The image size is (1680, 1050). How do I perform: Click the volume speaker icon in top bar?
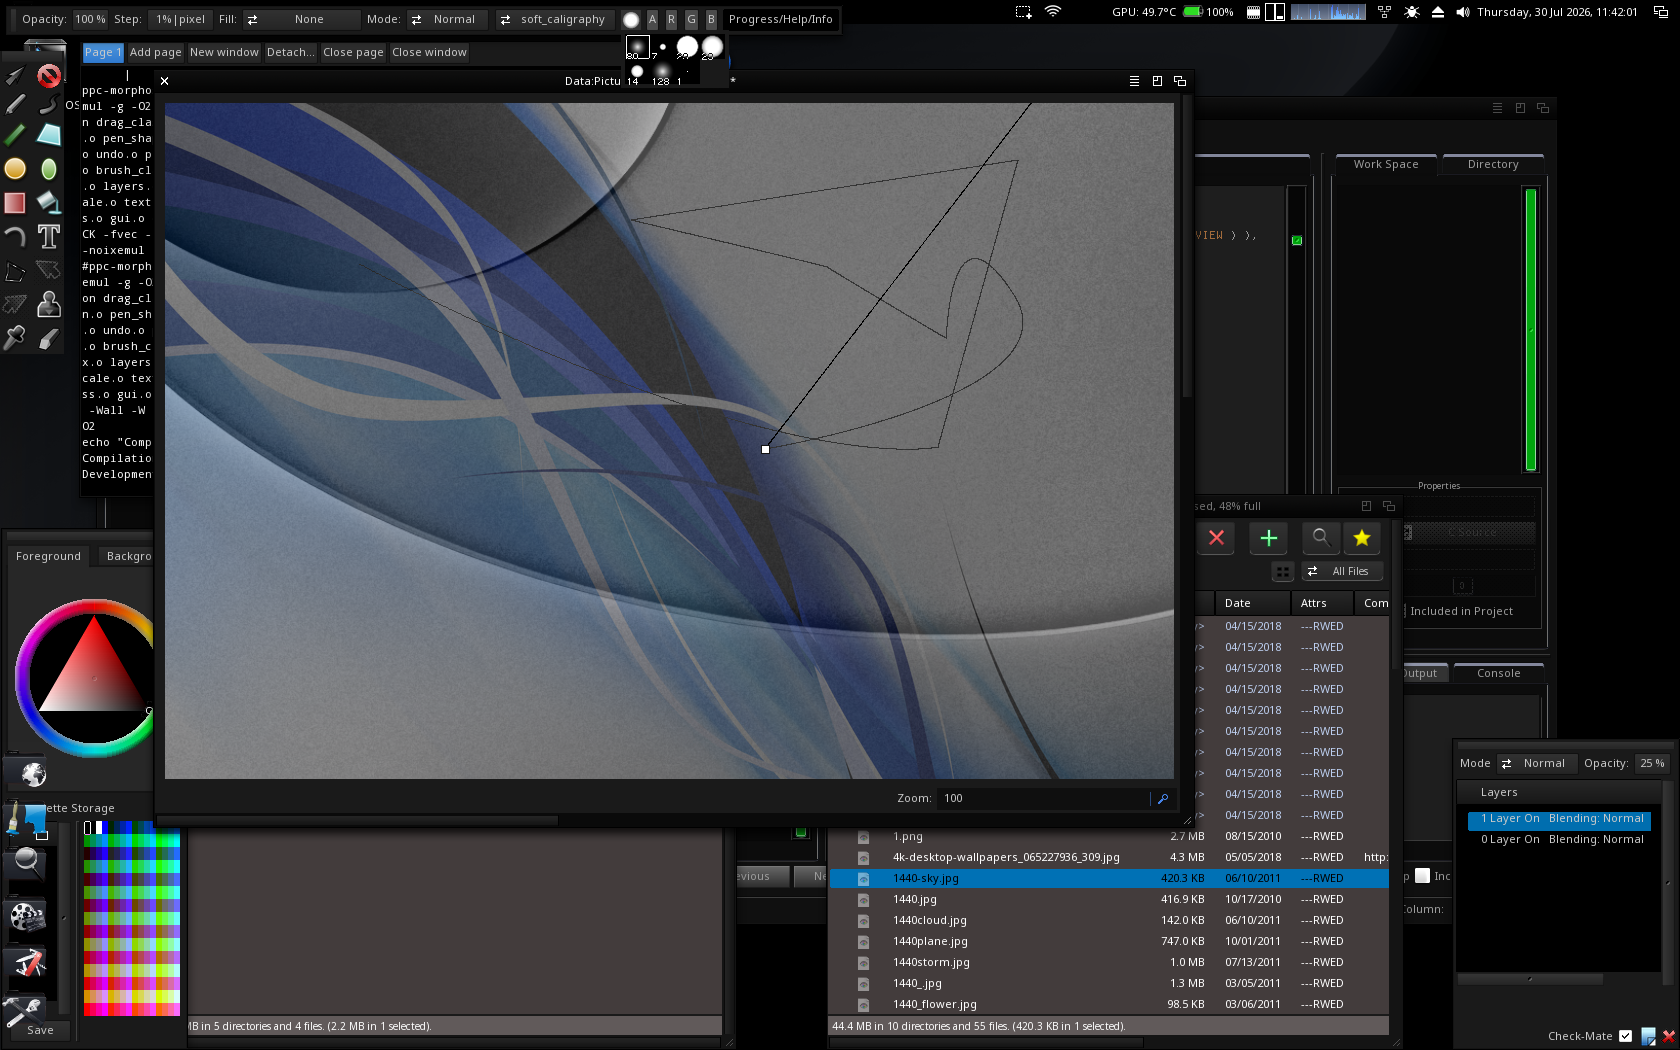[x=1463, y=12]
